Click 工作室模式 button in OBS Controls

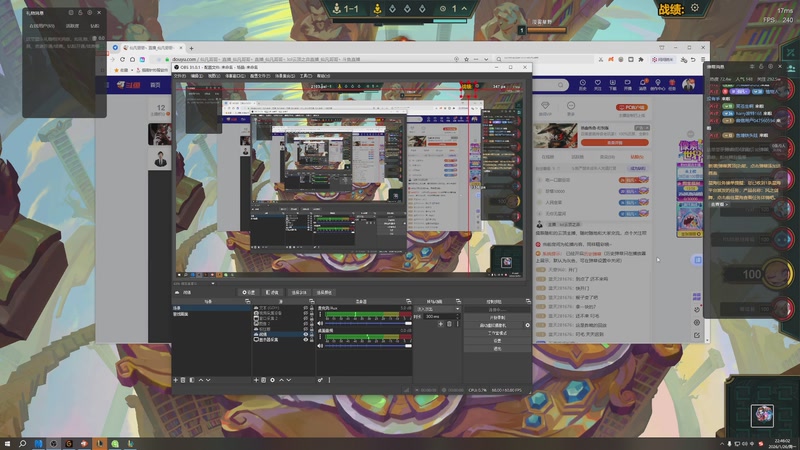497,333
